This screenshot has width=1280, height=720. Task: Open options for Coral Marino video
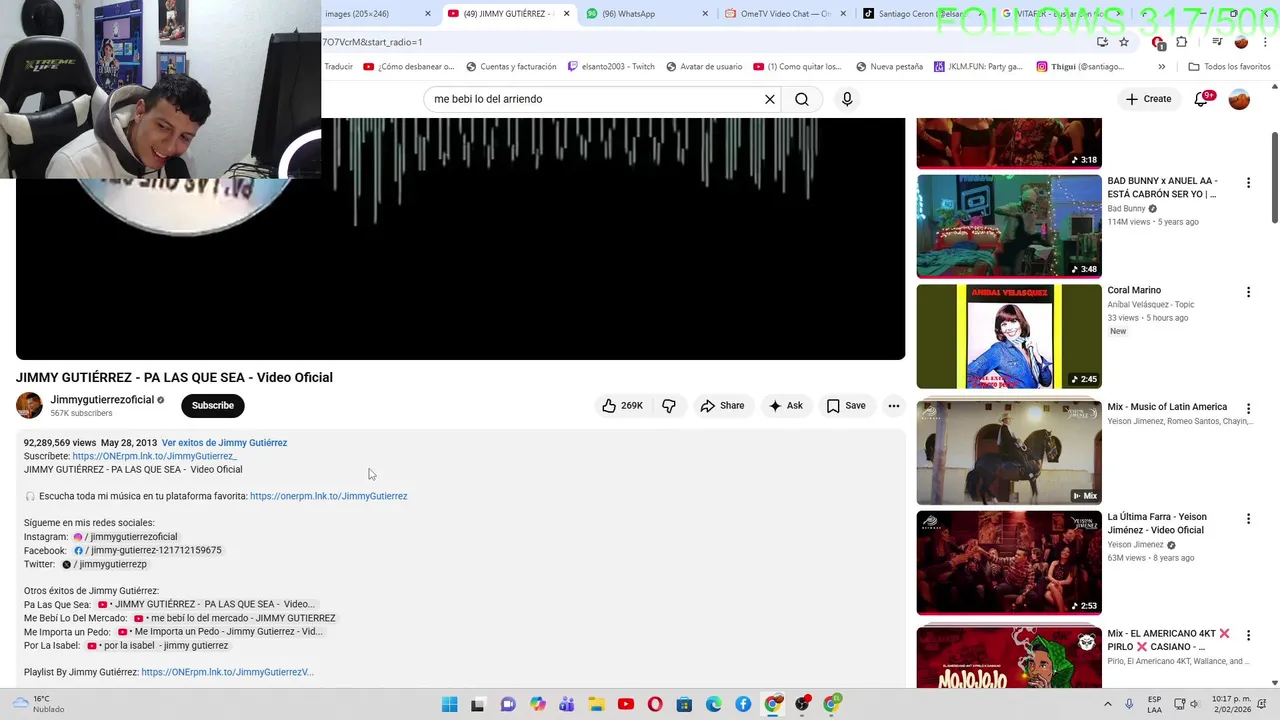(x=1248, y=292)
